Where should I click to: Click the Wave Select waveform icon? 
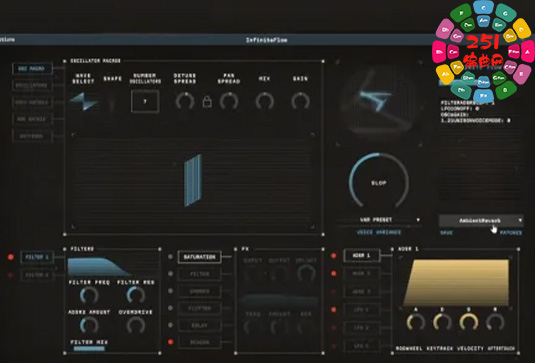click(84, 101)
